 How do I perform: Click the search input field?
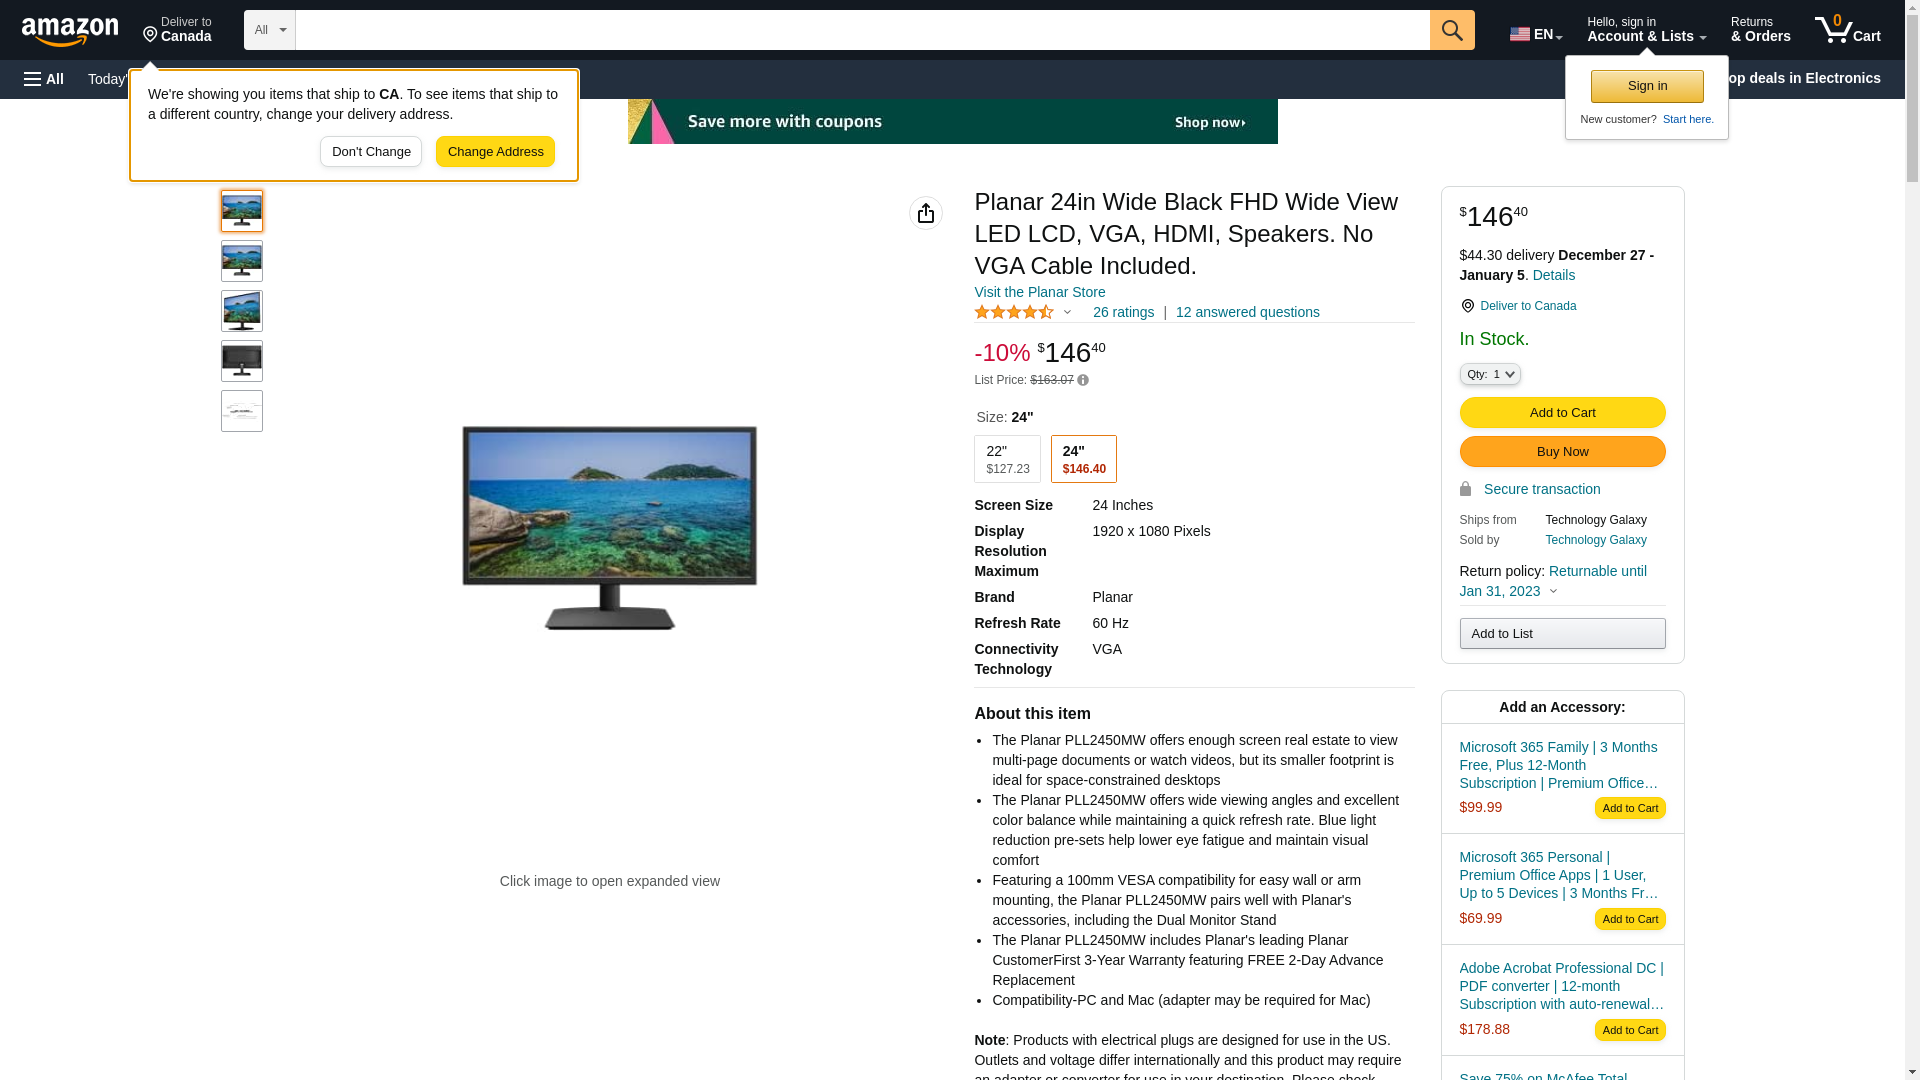click(x=862, y=30)
